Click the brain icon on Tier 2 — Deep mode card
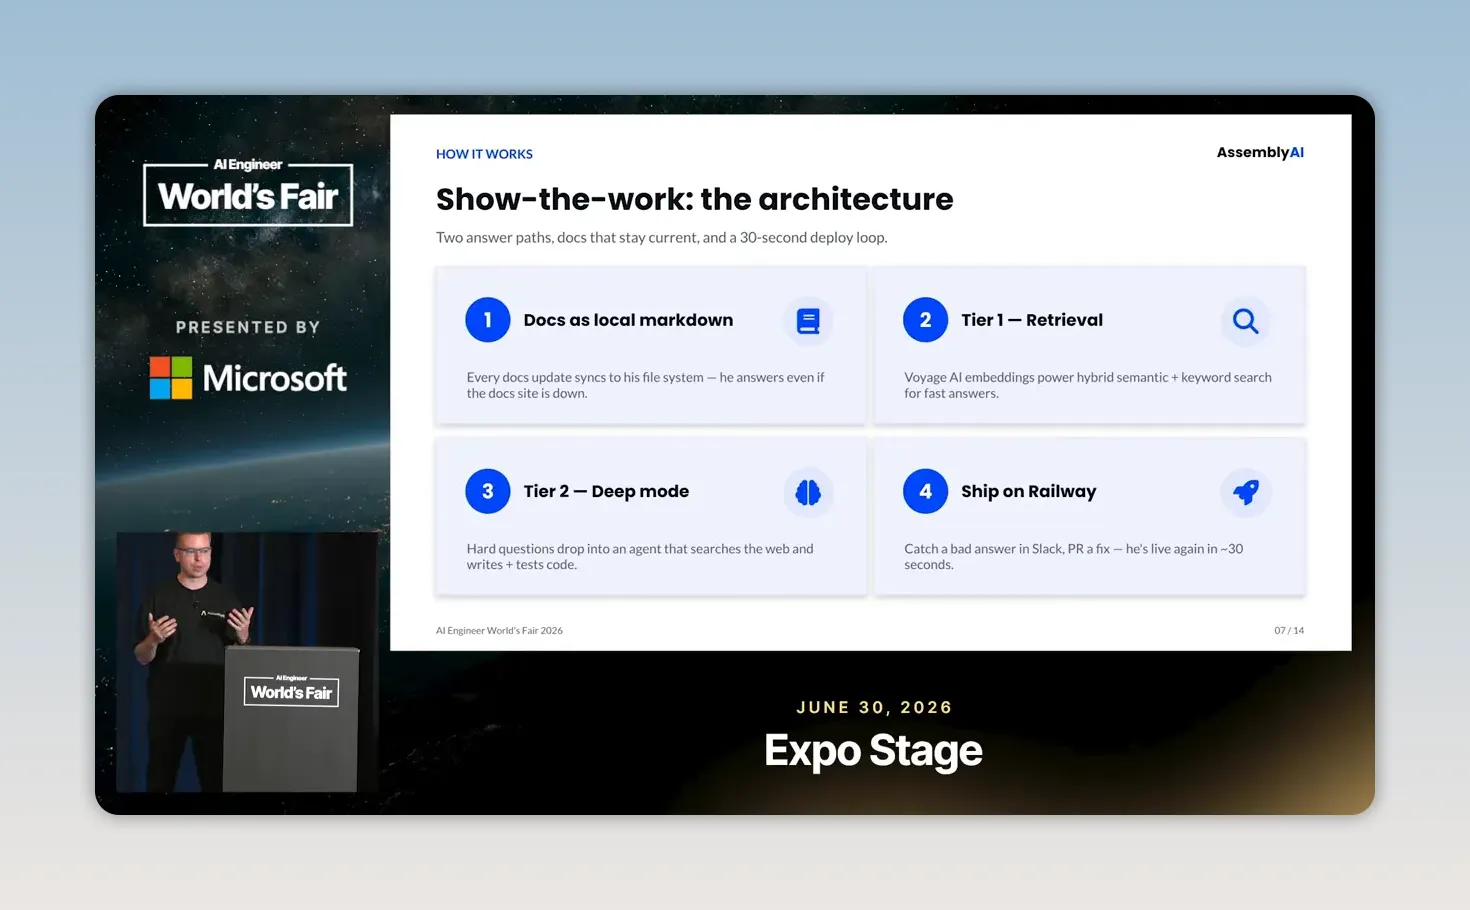This screenshot has height=910, width=1470. (808, 492)
